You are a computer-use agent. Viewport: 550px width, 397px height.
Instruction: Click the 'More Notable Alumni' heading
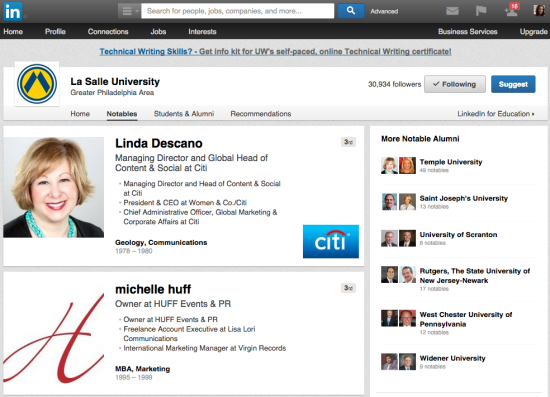(420, 139)
